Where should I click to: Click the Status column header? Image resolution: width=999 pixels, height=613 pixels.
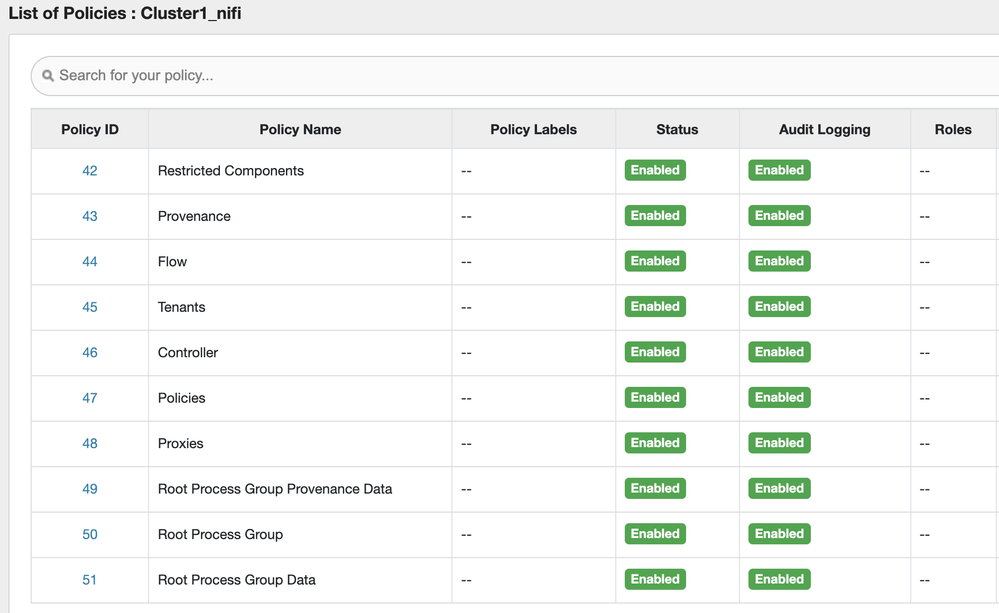(677, 129)
